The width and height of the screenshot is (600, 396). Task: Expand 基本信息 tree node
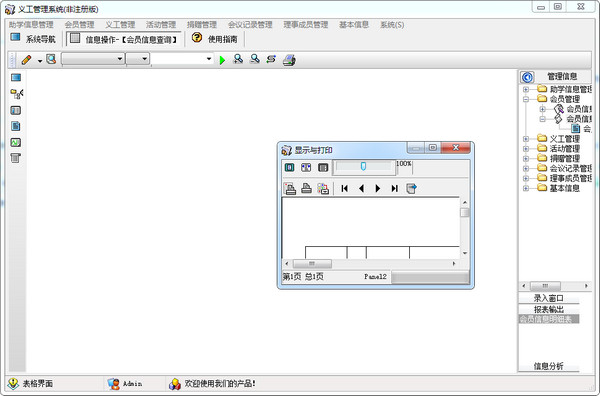526,188
